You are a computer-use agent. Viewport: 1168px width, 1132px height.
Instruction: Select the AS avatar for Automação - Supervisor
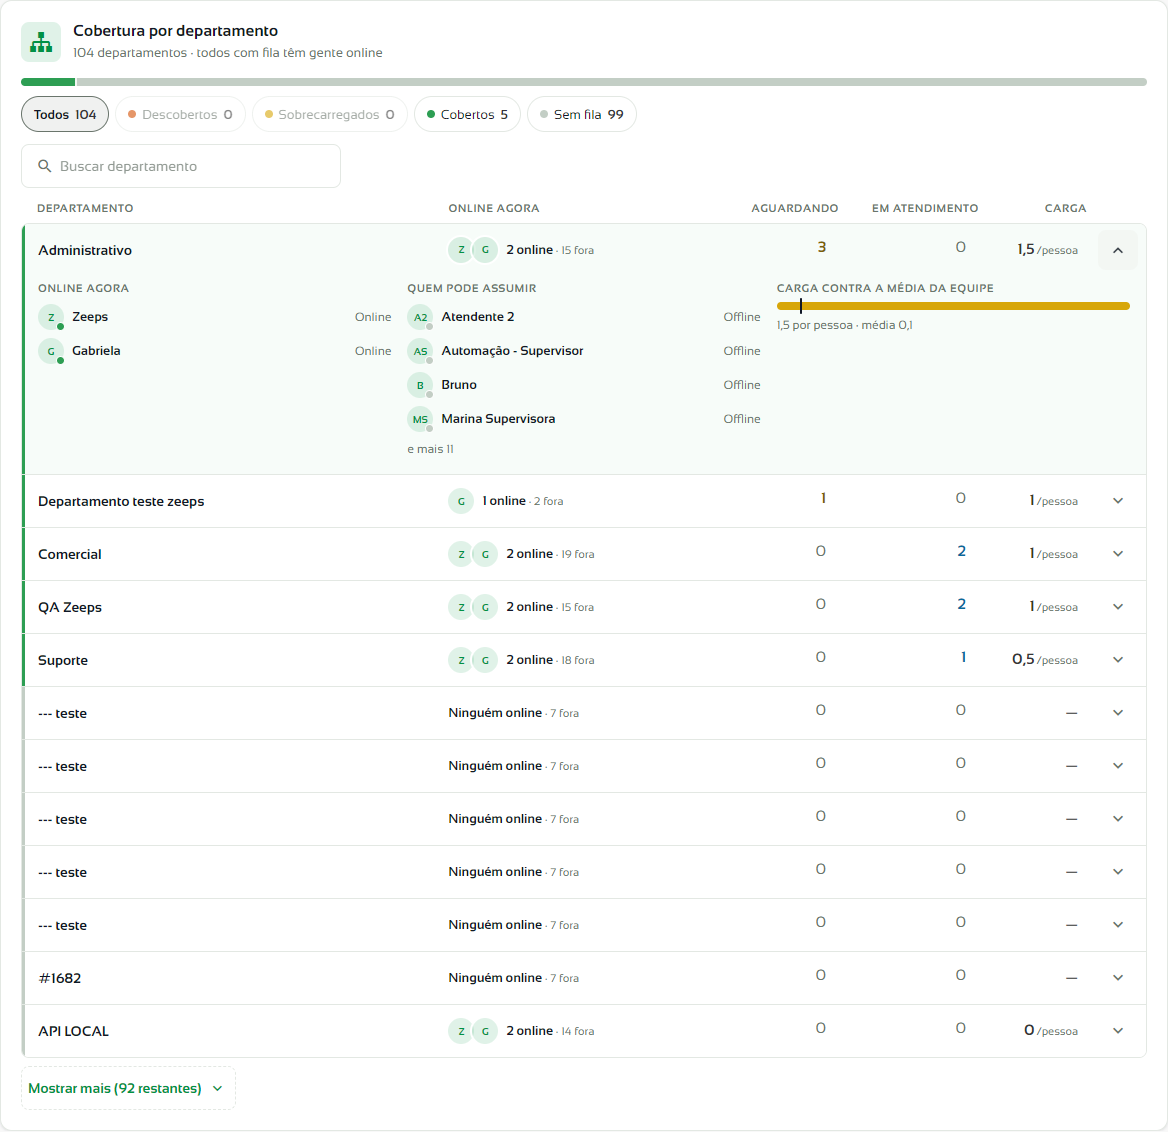(420, 352)
